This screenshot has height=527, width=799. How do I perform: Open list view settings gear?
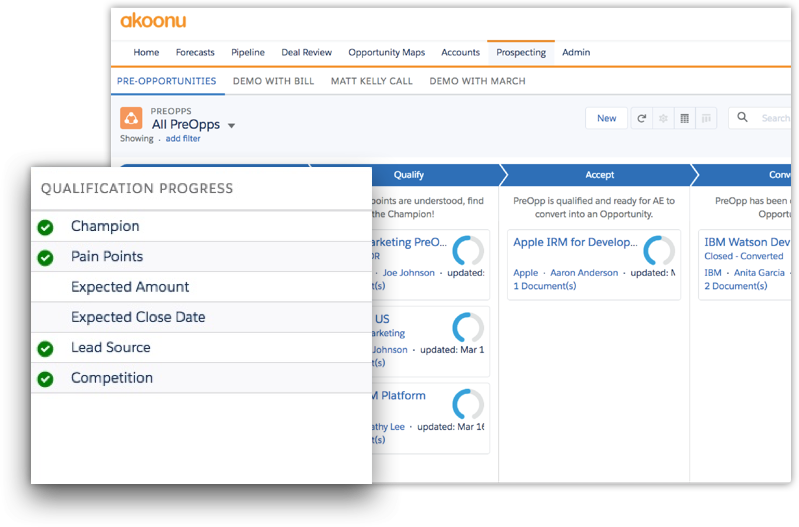coord(663,118)
